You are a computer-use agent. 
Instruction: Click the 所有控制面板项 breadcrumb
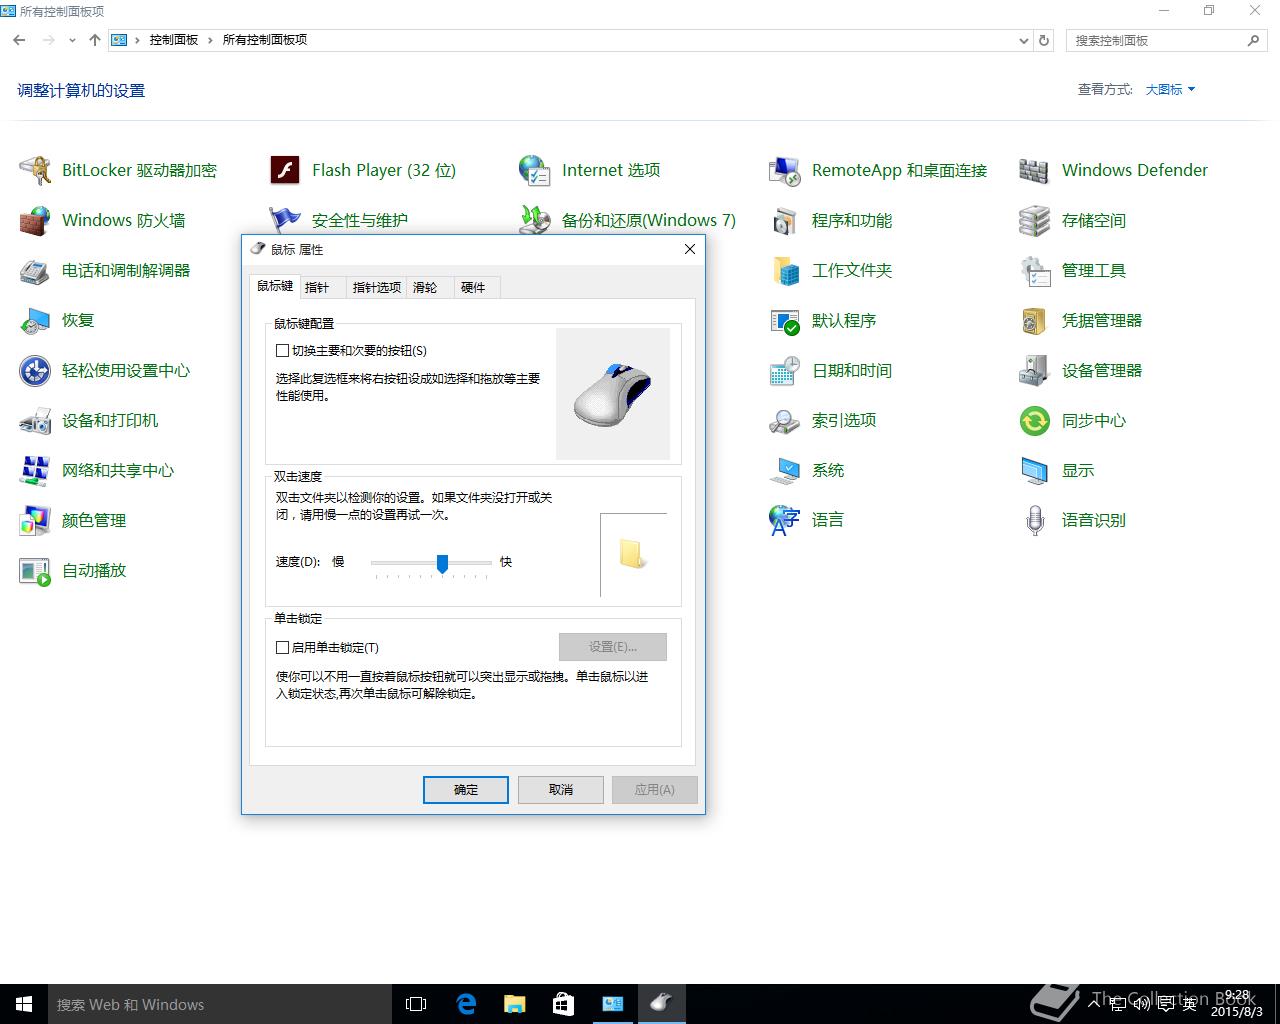click(264, 40)
